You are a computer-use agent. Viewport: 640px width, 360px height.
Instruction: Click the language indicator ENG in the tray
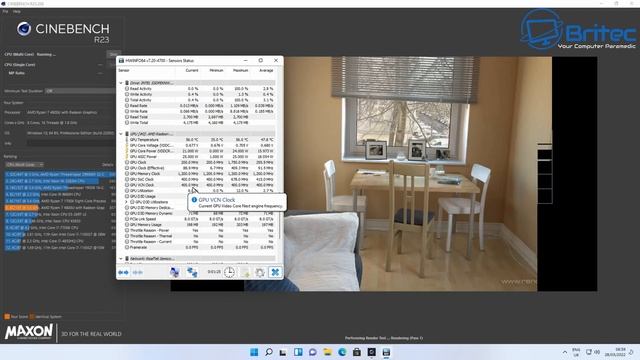click(576, 352)
